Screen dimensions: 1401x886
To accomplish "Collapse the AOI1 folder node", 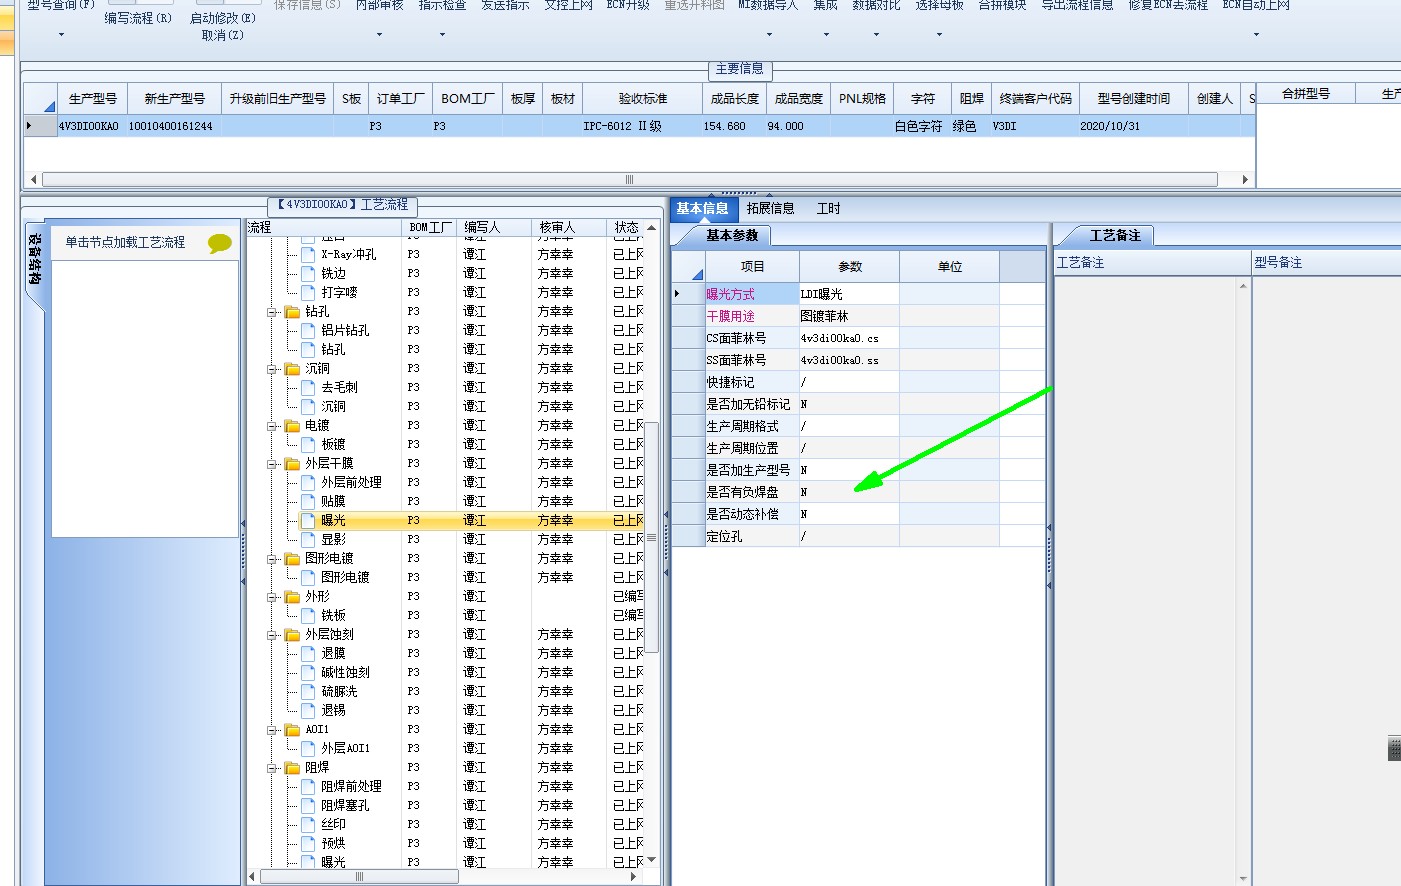I will click(x=272, y=730).
